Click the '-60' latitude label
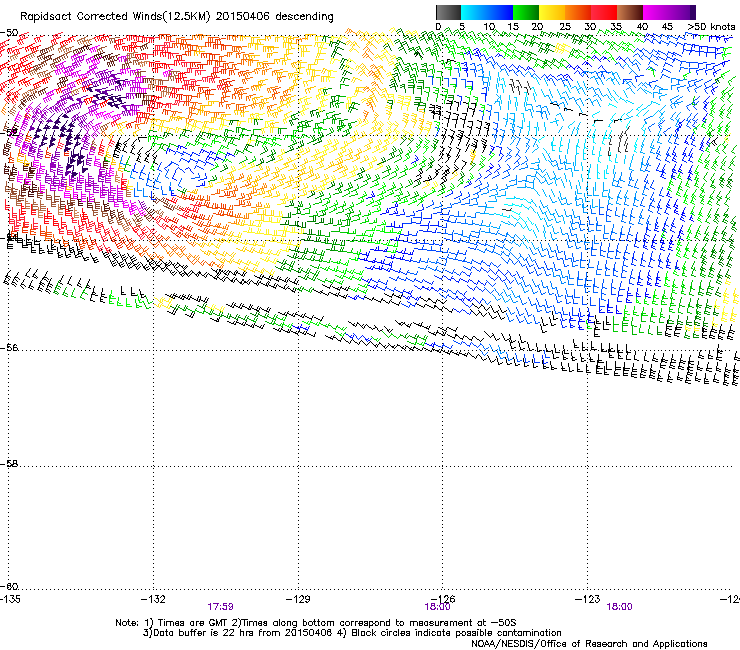The width and height of the screenshot is (740, 650). 9,586
